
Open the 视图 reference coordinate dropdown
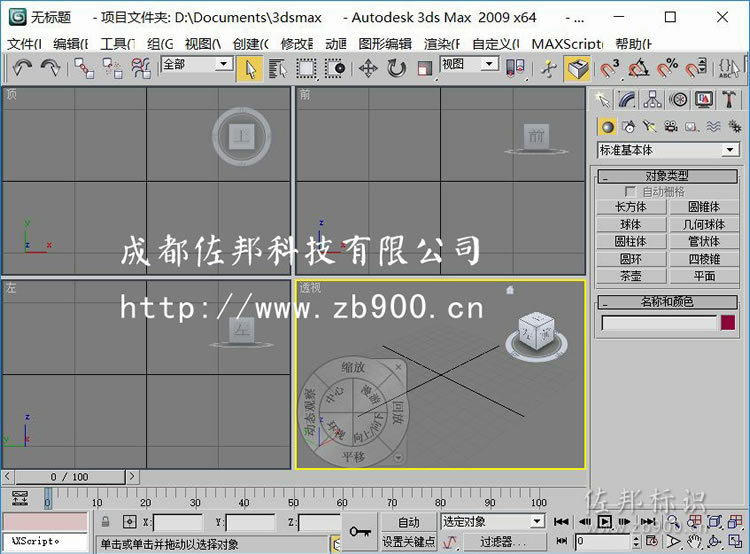point(469,64)
